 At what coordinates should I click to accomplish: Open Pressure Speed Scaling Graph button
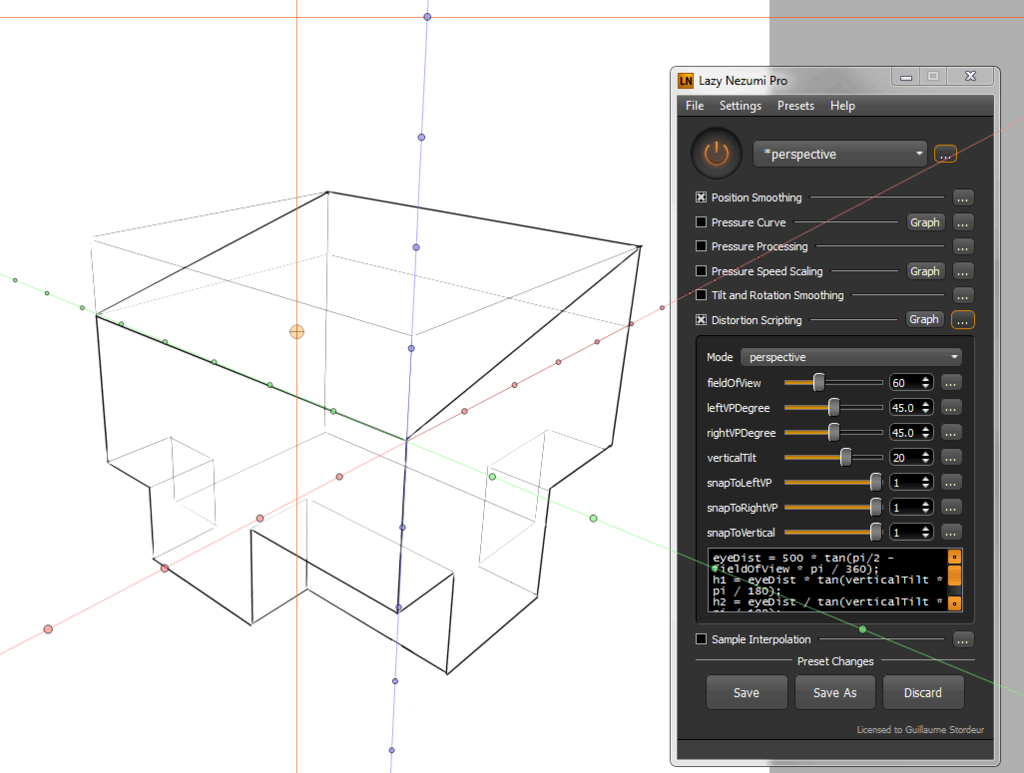coord(925,271)
